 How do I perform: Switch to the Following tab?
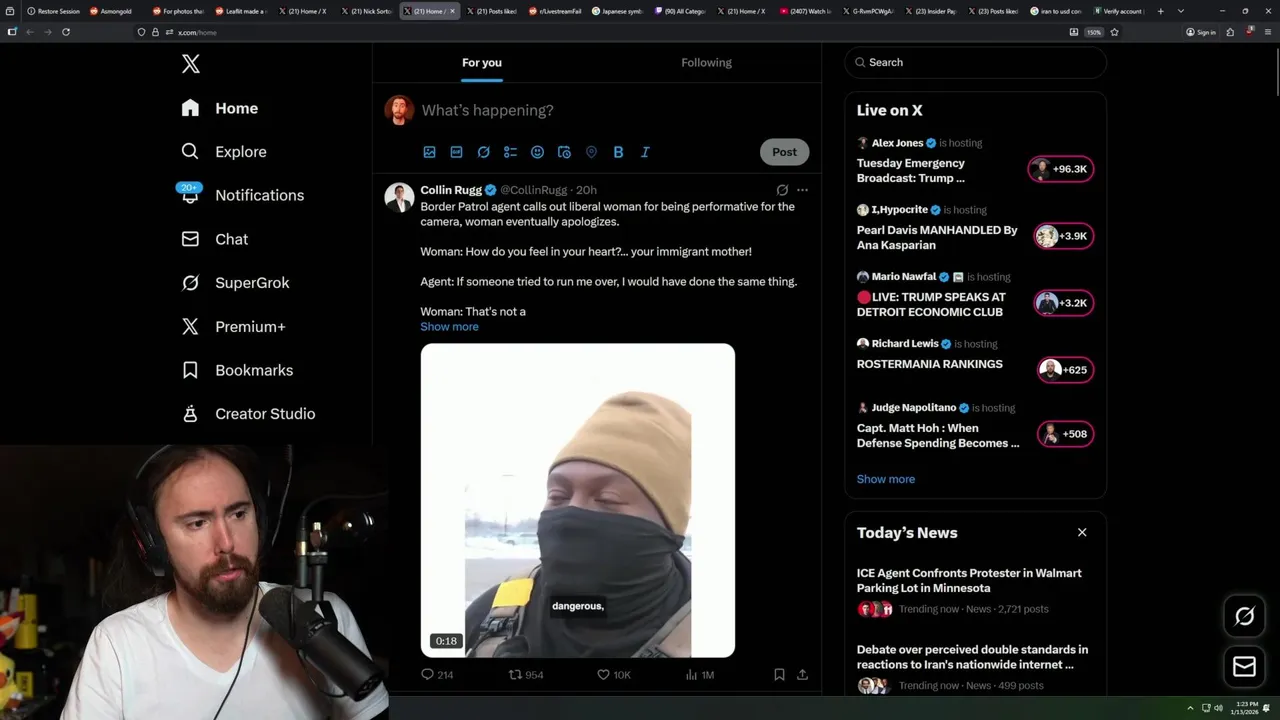706,62
